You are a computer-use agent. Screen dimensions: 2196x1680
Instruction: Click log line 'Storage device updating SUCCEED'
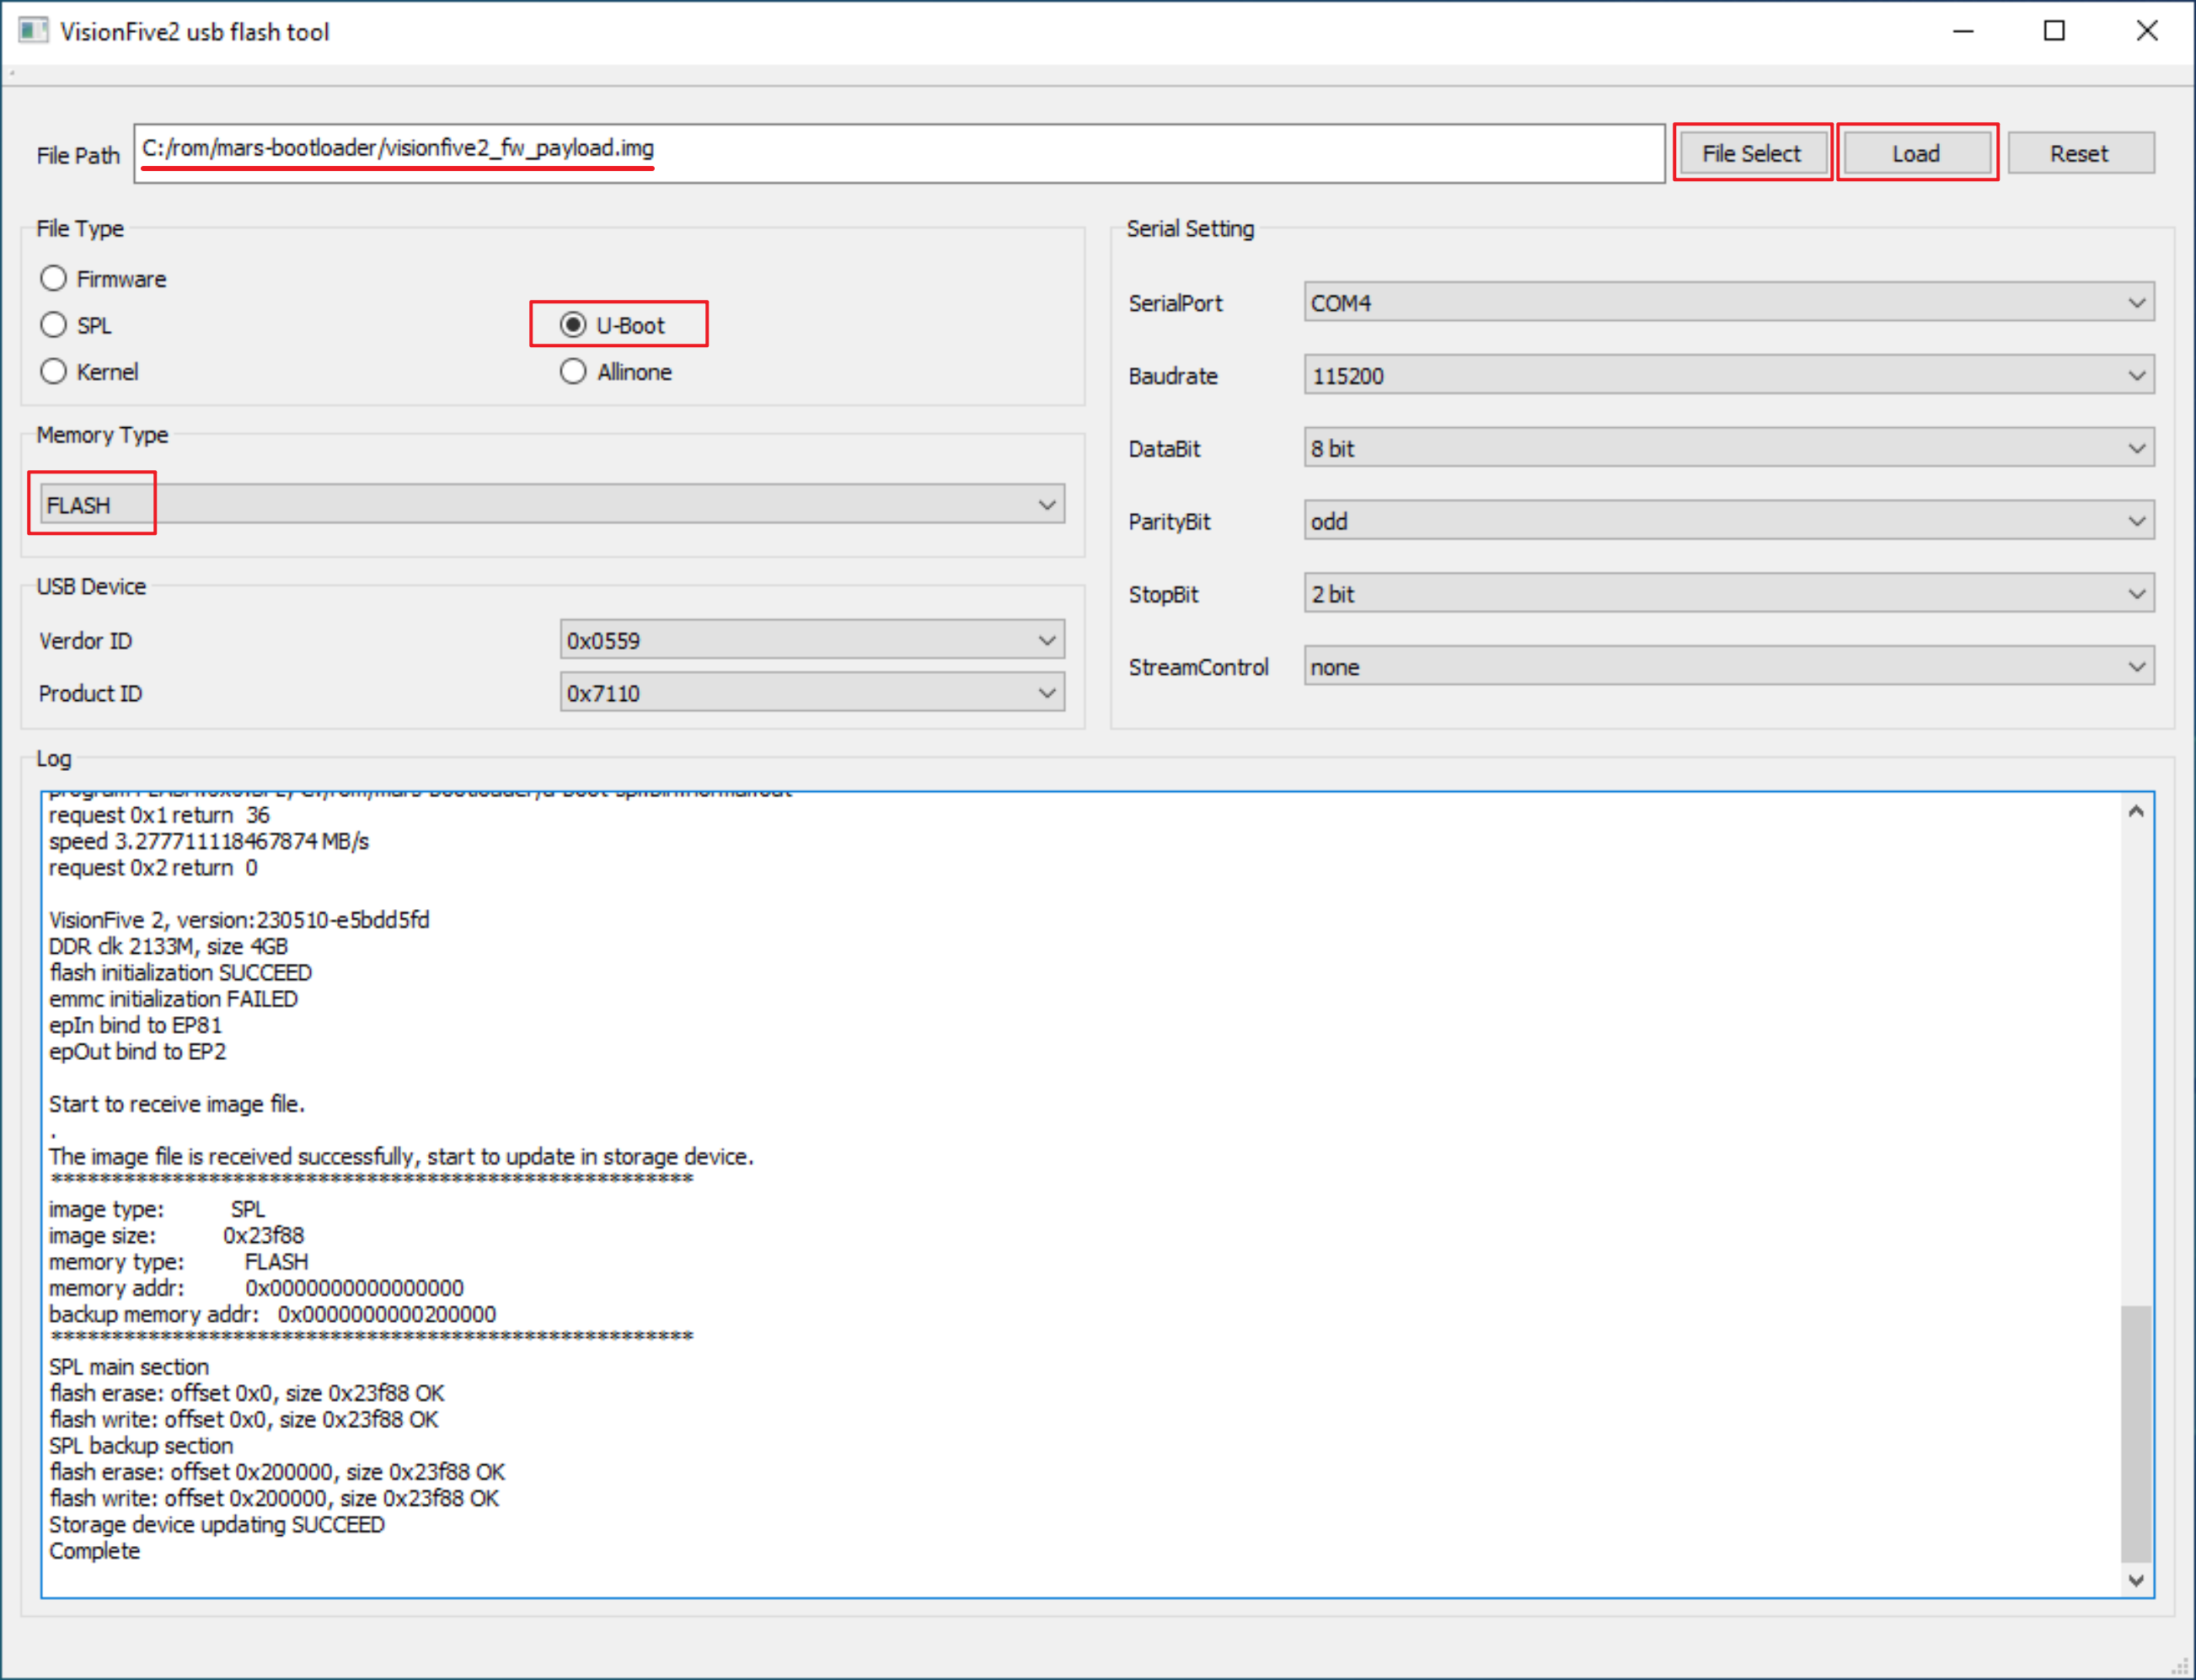(217, 1525)
